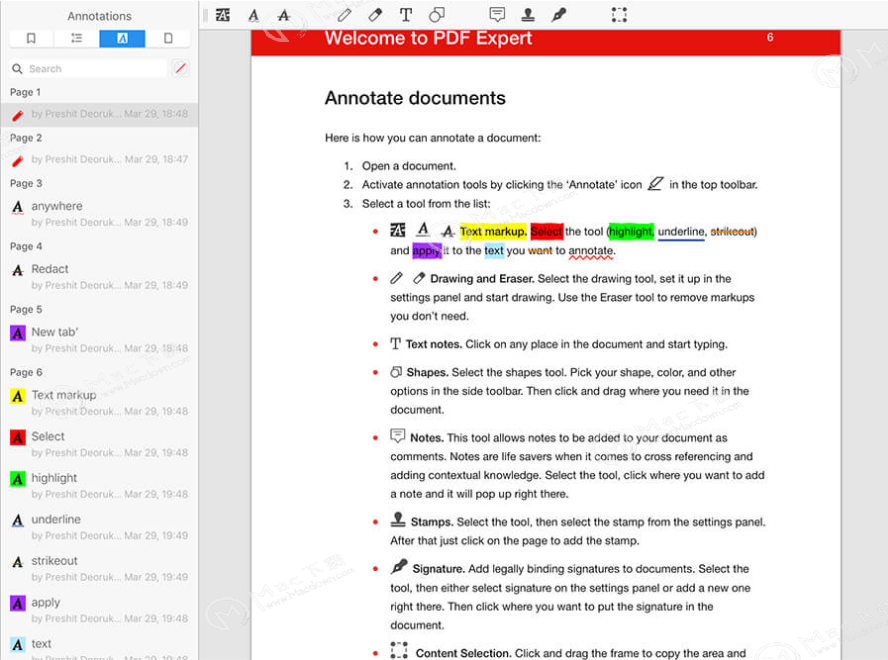This screenshot has width=888, height=660.
Task: Click red highlighted 'Select' in document
Action: (x=547, y=231)
